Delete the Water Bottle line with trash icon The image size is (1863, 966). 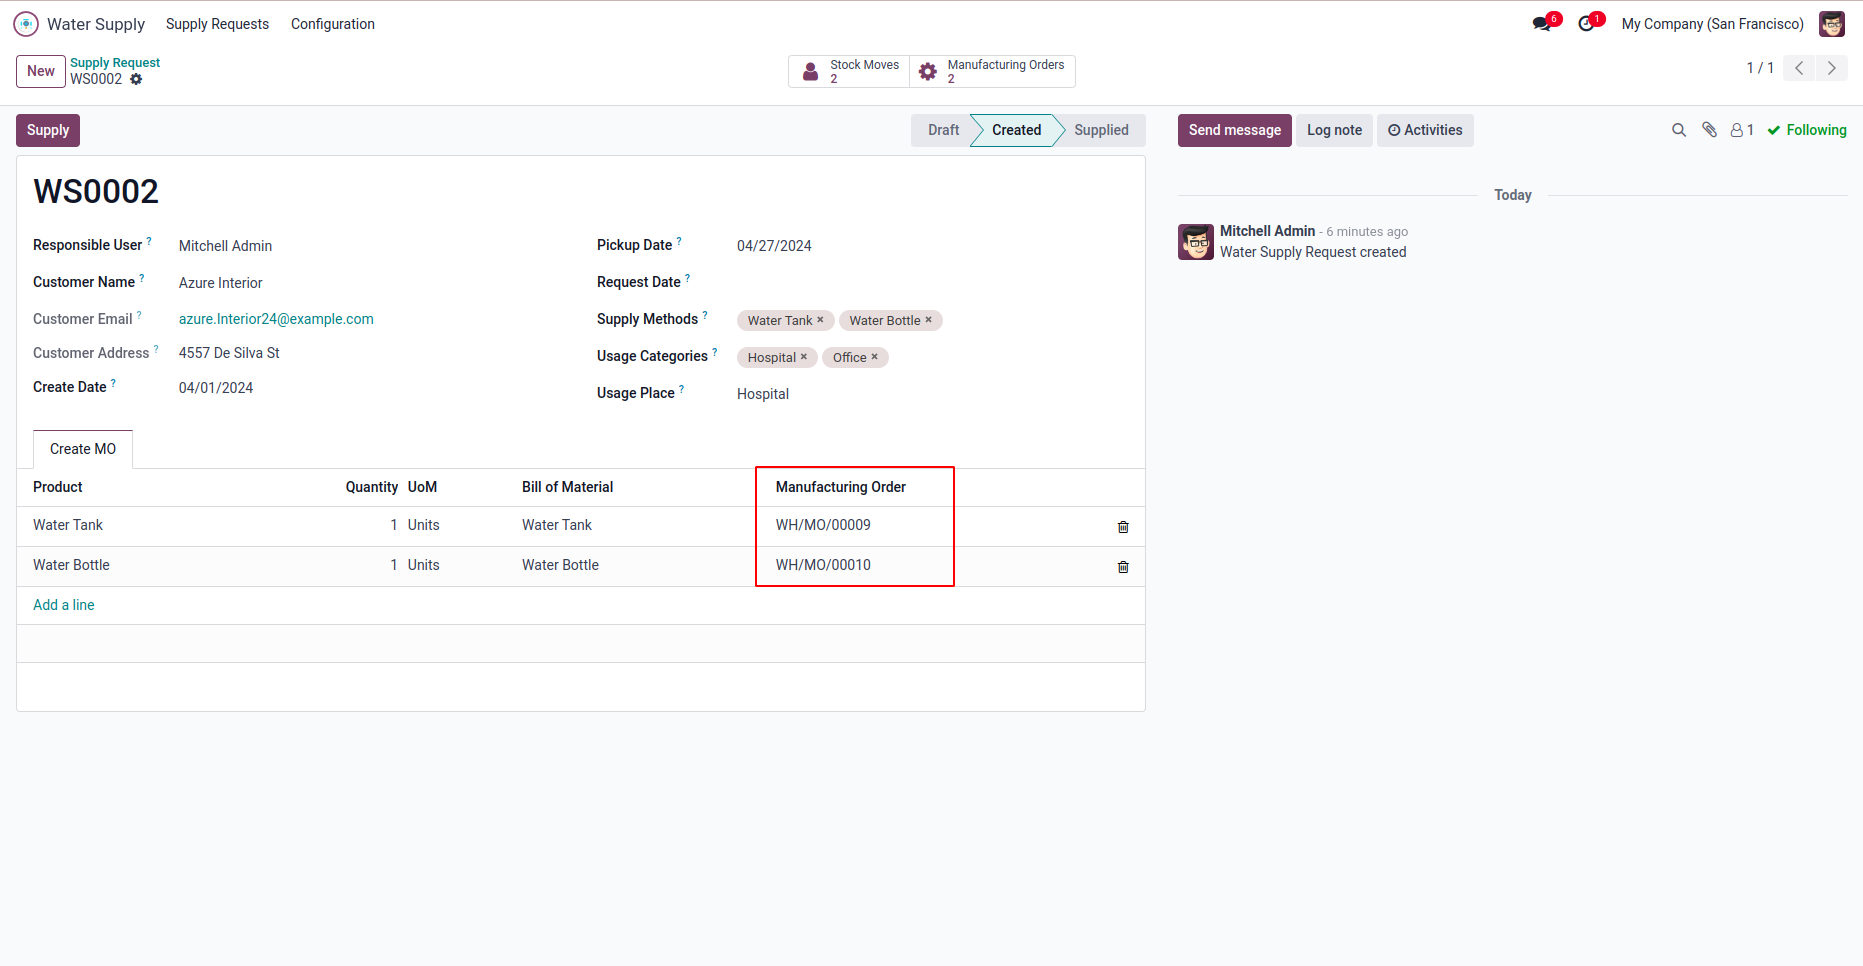(x=1123, y=567)
